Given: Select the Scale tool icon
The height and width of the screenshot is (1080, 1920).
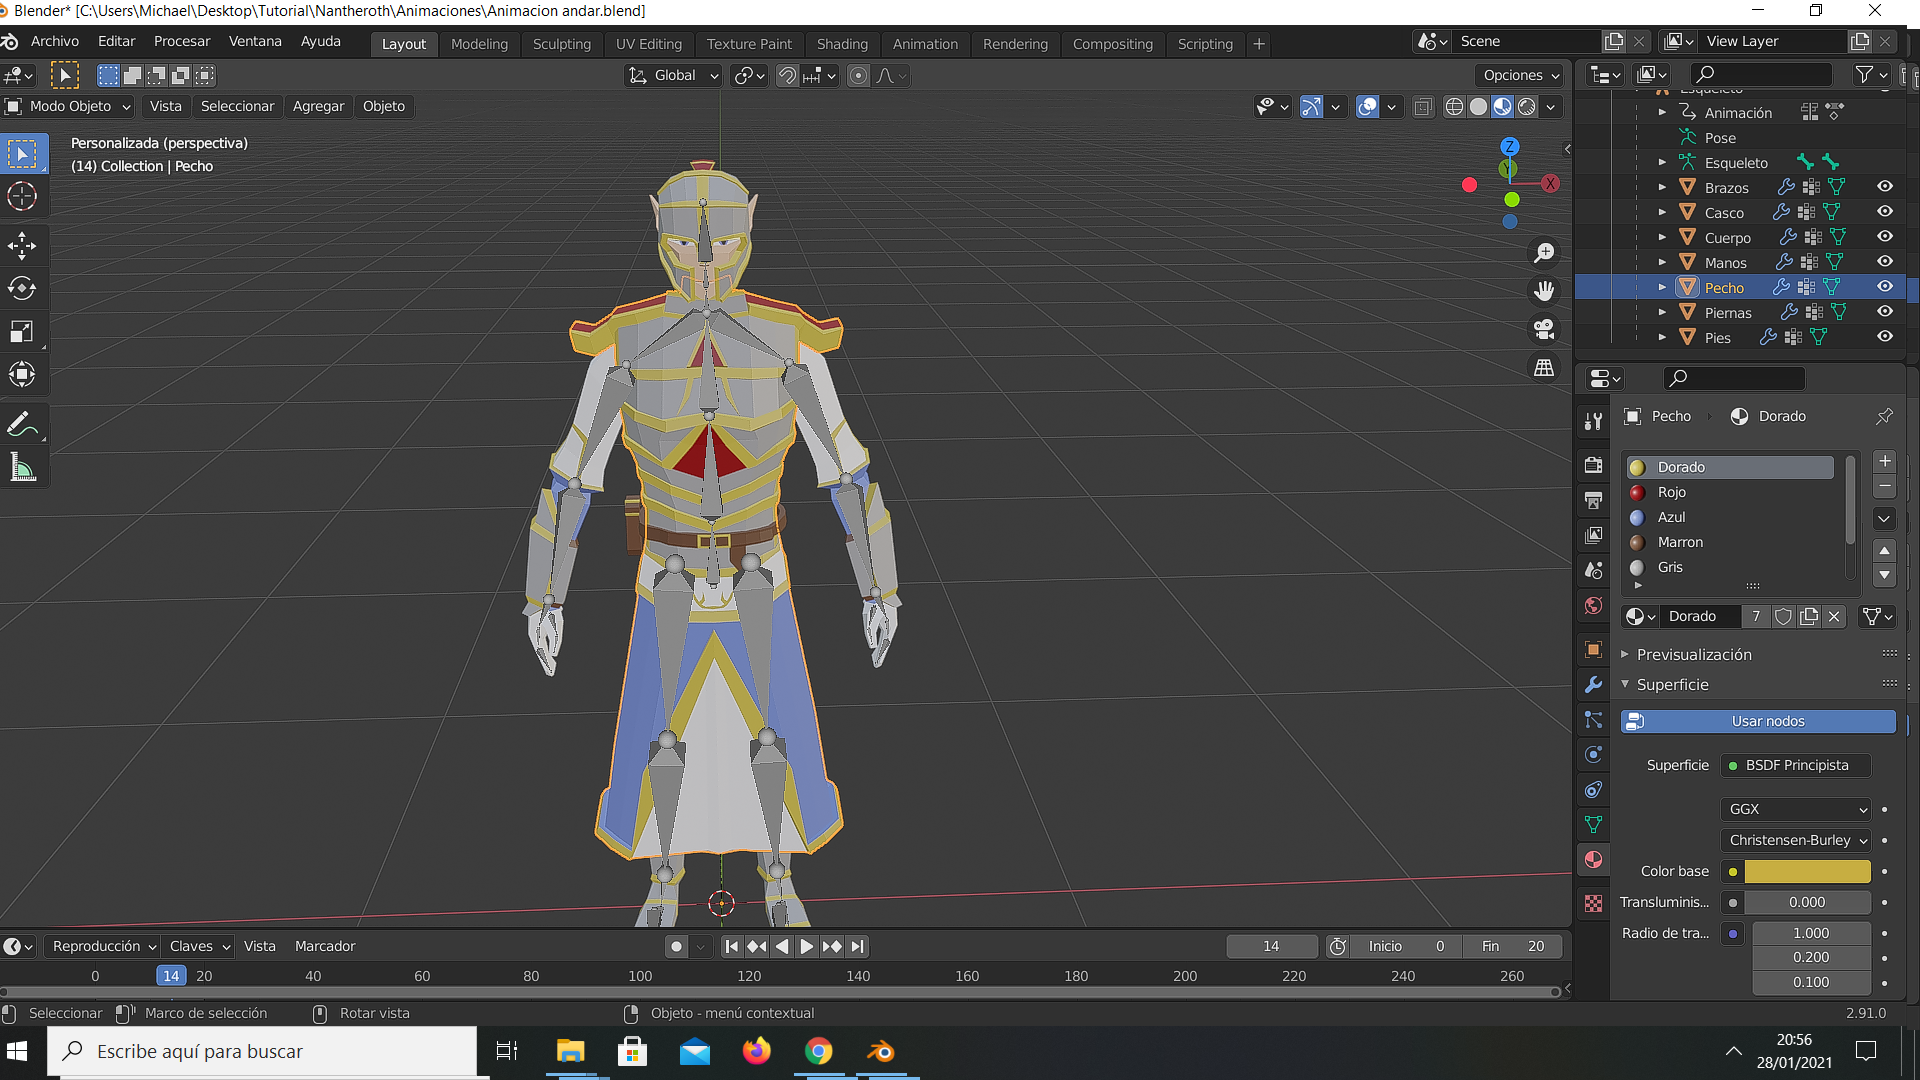Looking at the screenshot, I should 22,332.
